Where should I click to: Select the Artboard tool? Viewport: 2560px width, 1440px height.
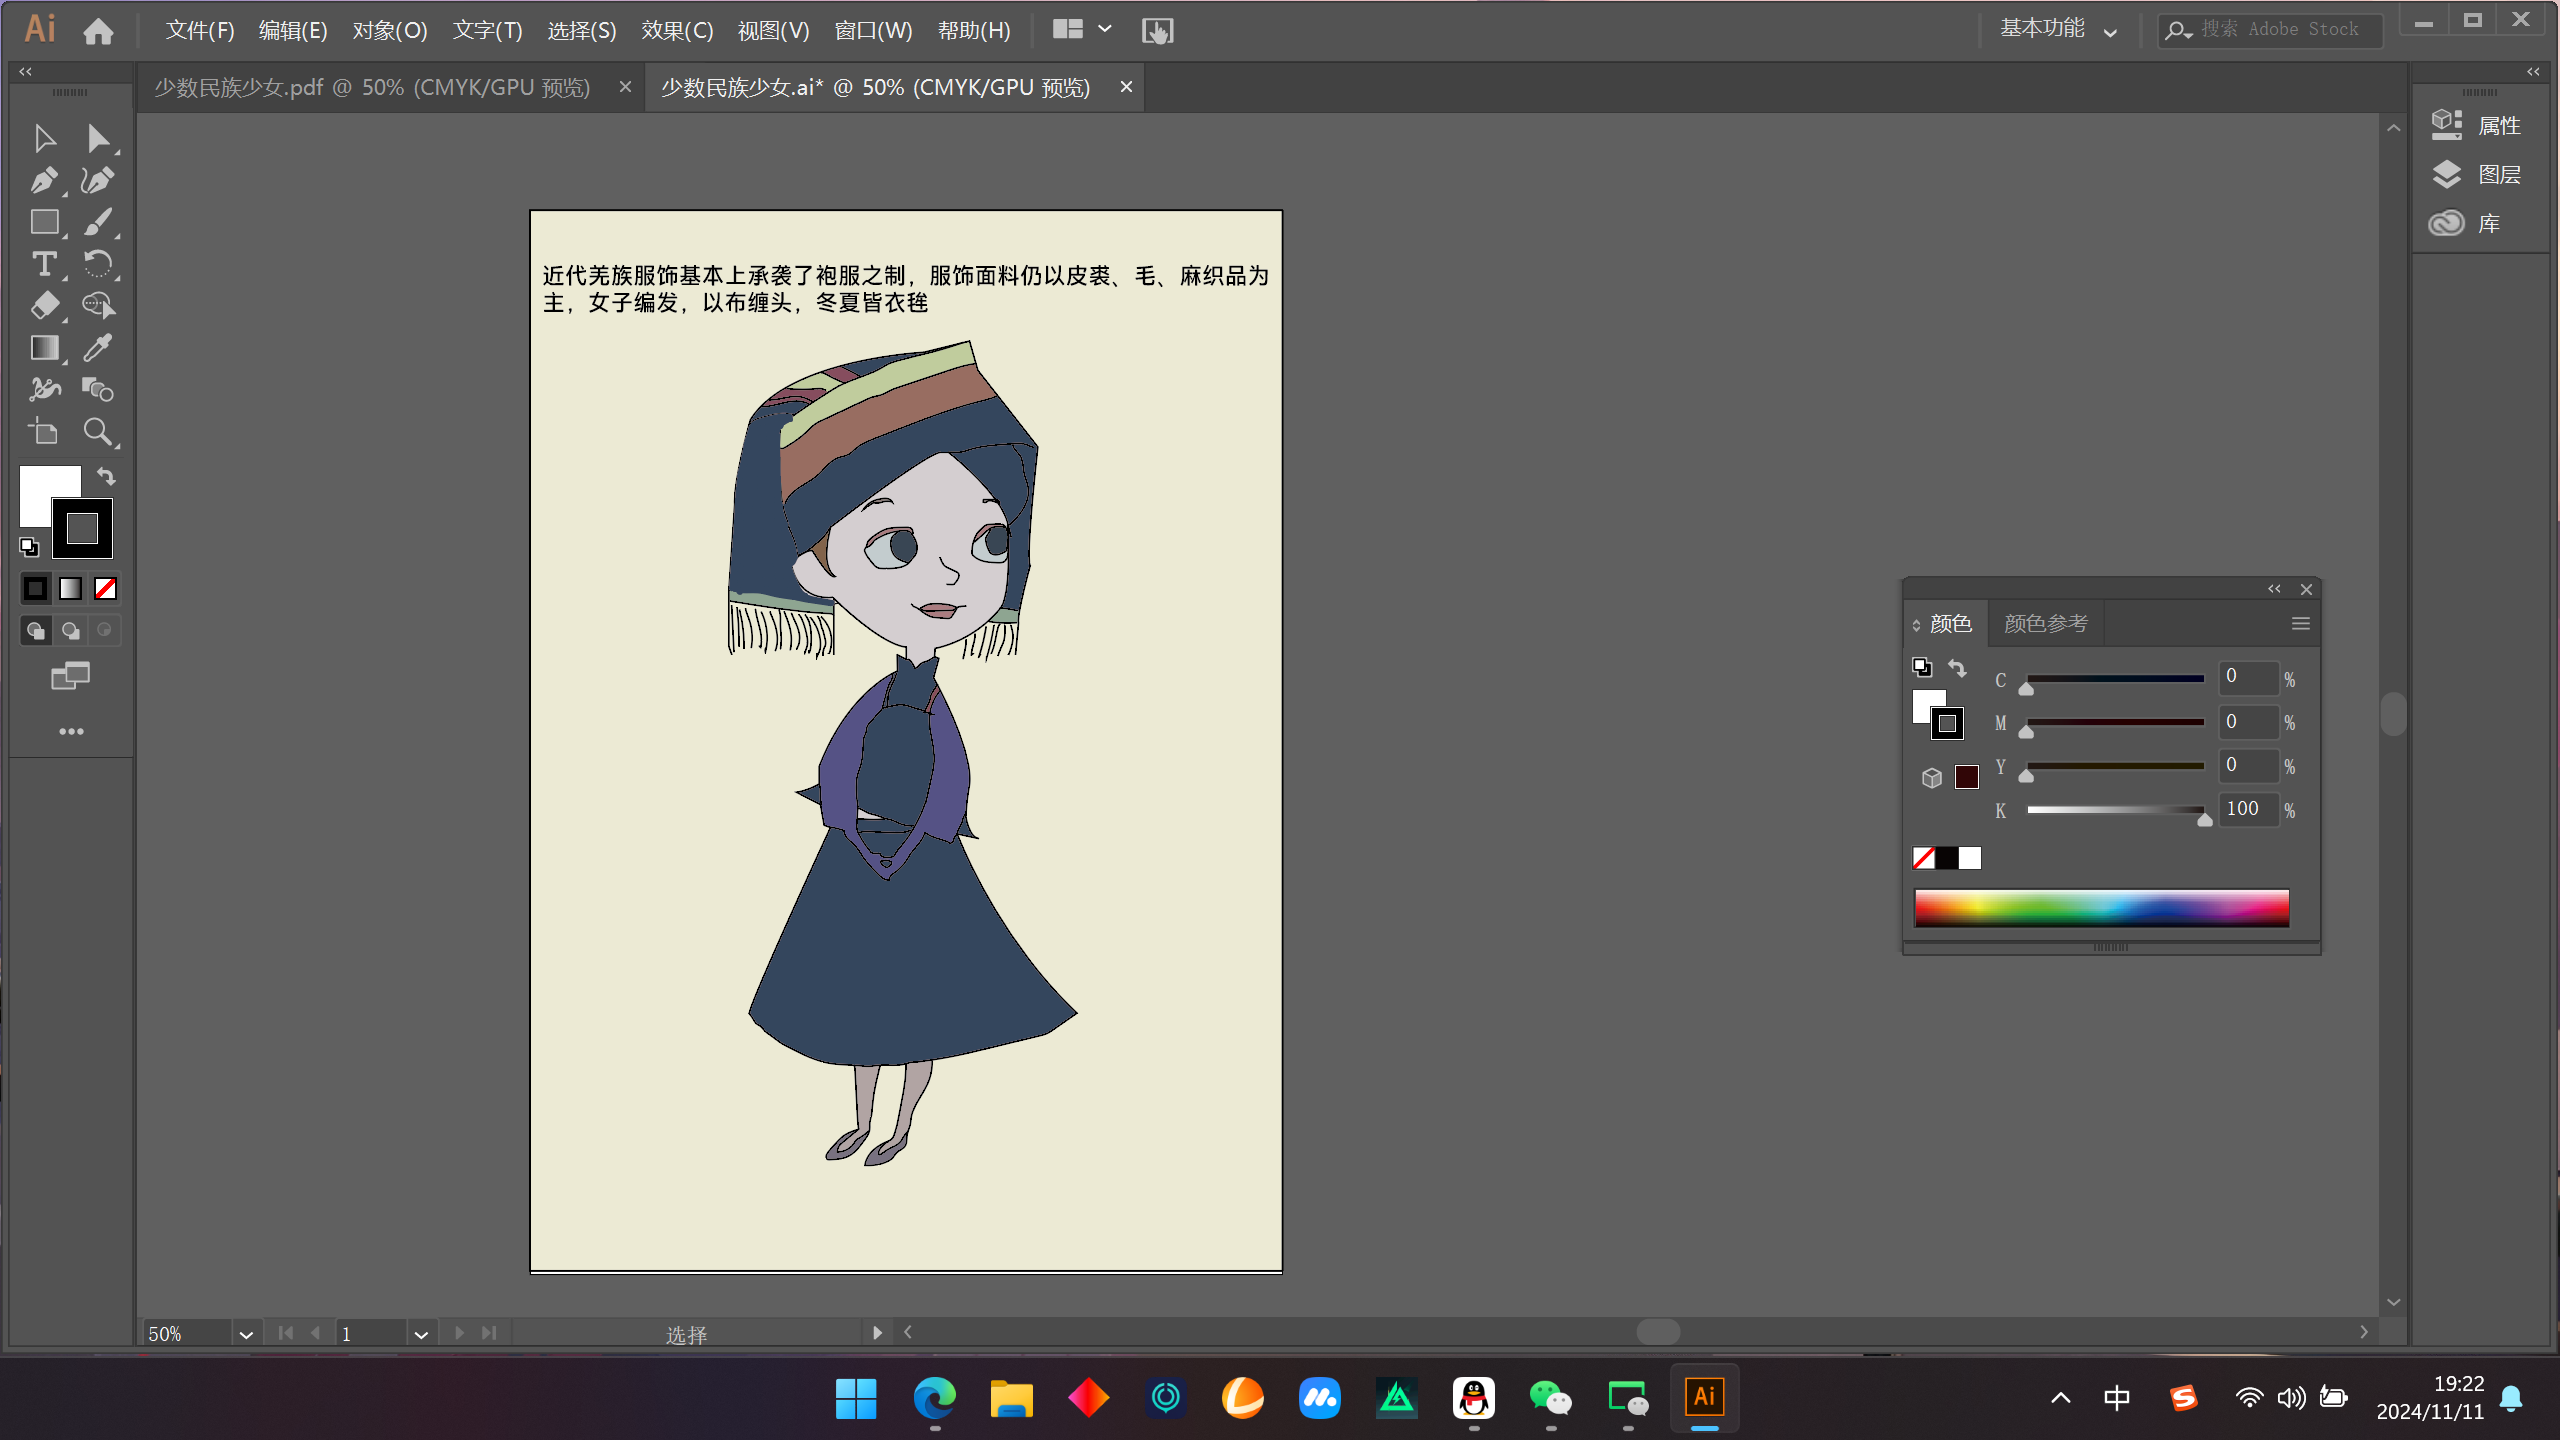44,431
